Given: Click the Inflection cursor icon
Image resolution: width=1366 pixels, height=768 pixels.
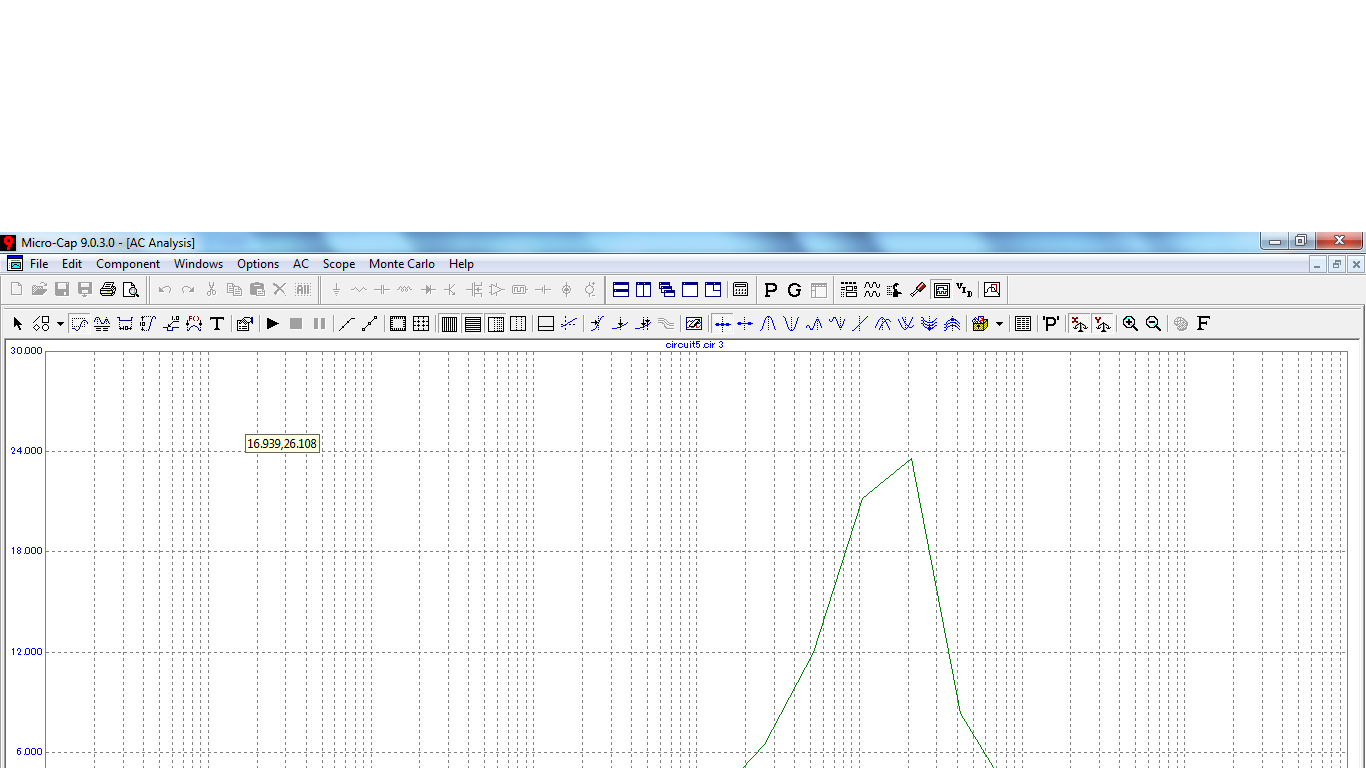Looking at the screenshot, I should point(859,324).
